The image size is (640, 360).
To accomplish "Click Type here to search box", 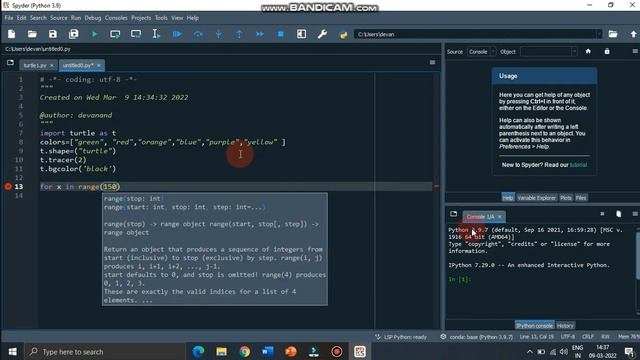I will coord(105,351).
